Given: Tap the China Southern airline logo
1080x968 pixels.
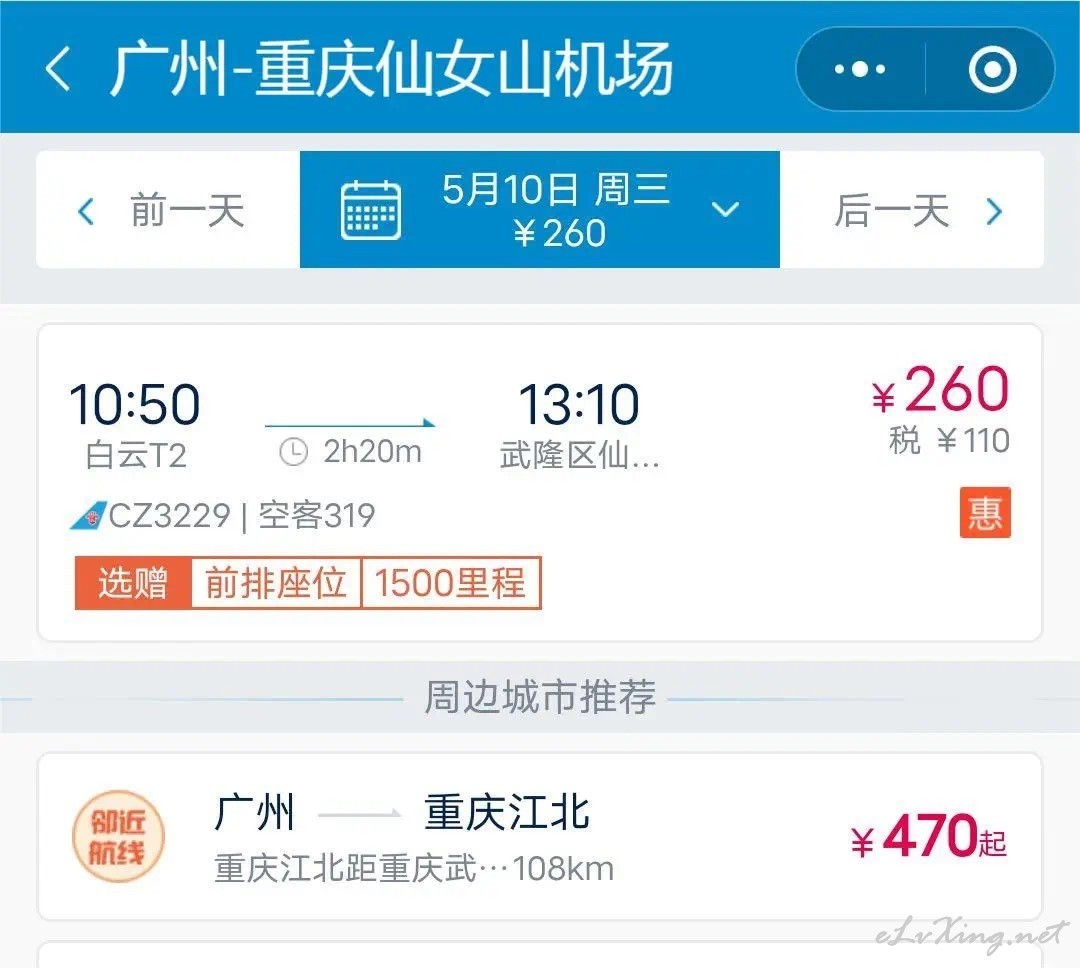Looking at the screenshot, I should pyautogui.click(x=87, y=516).
